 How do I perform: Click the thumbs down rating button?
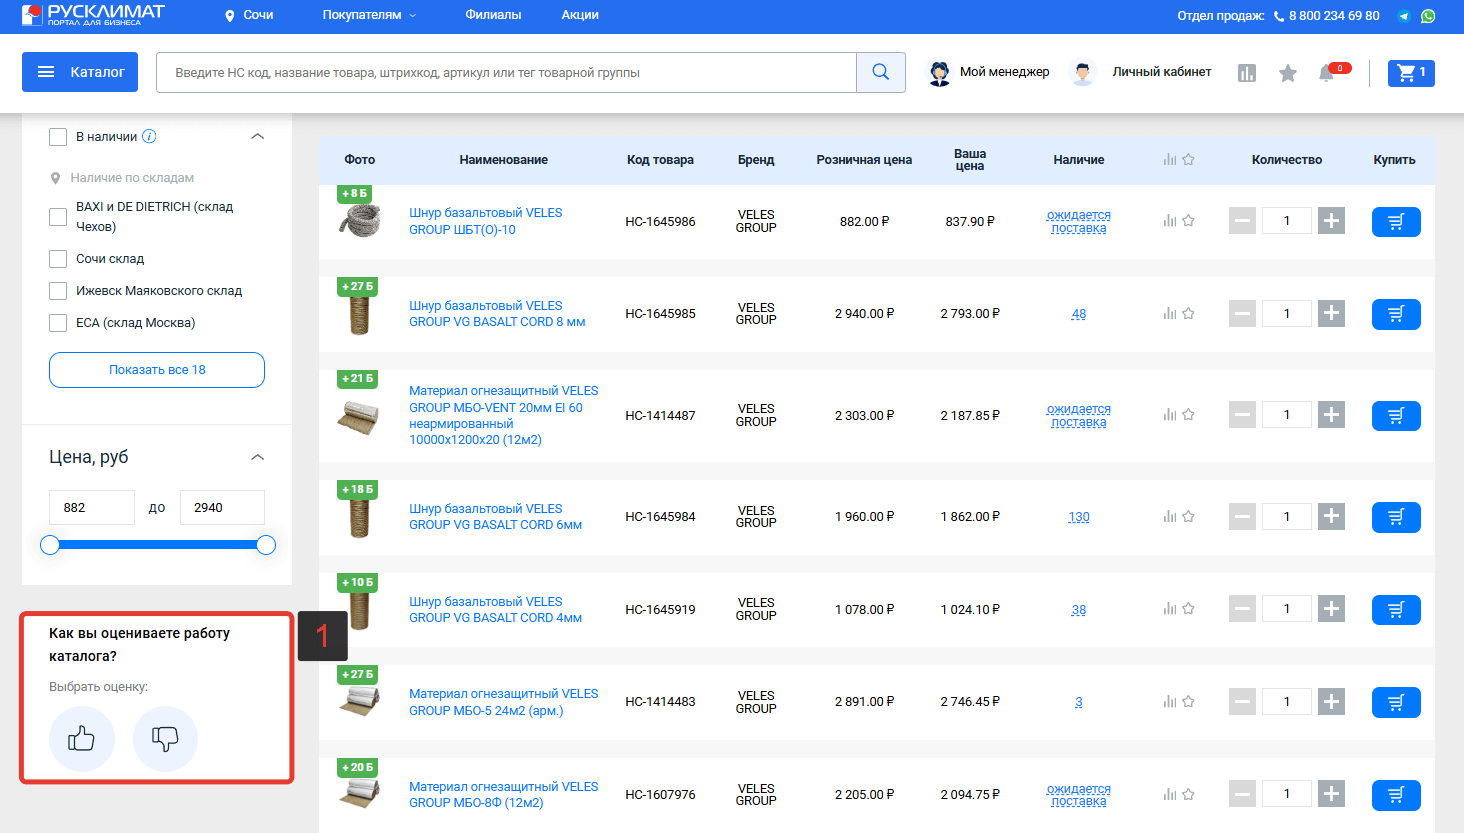tap(165, 739)
